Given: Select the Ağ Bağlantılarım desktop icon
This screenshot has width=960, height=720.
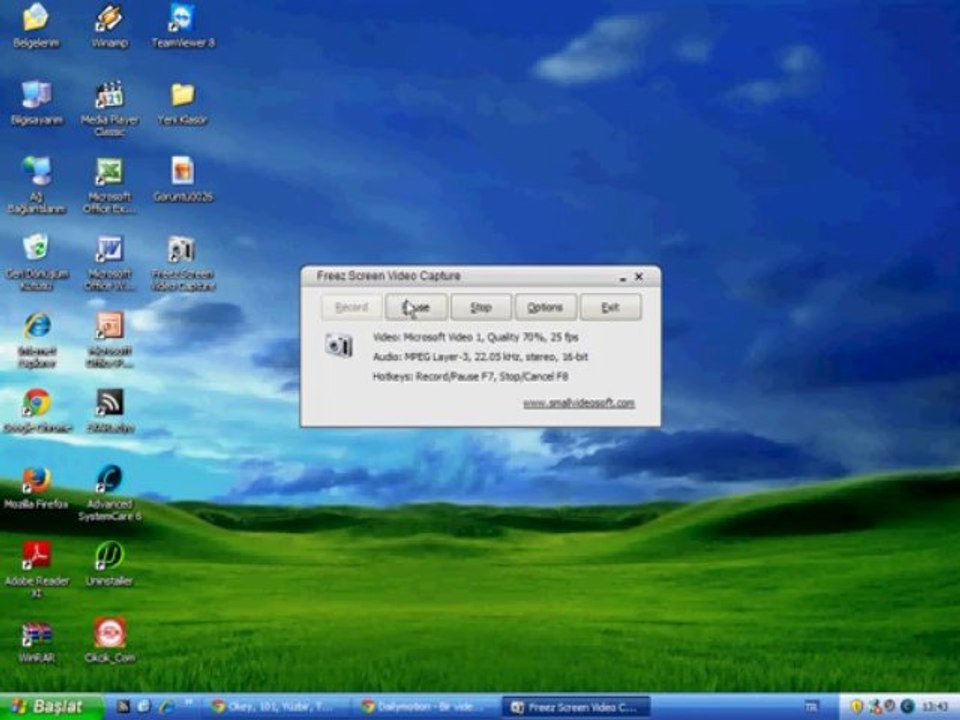Looking at the screenshot, I should pos(36,185).
